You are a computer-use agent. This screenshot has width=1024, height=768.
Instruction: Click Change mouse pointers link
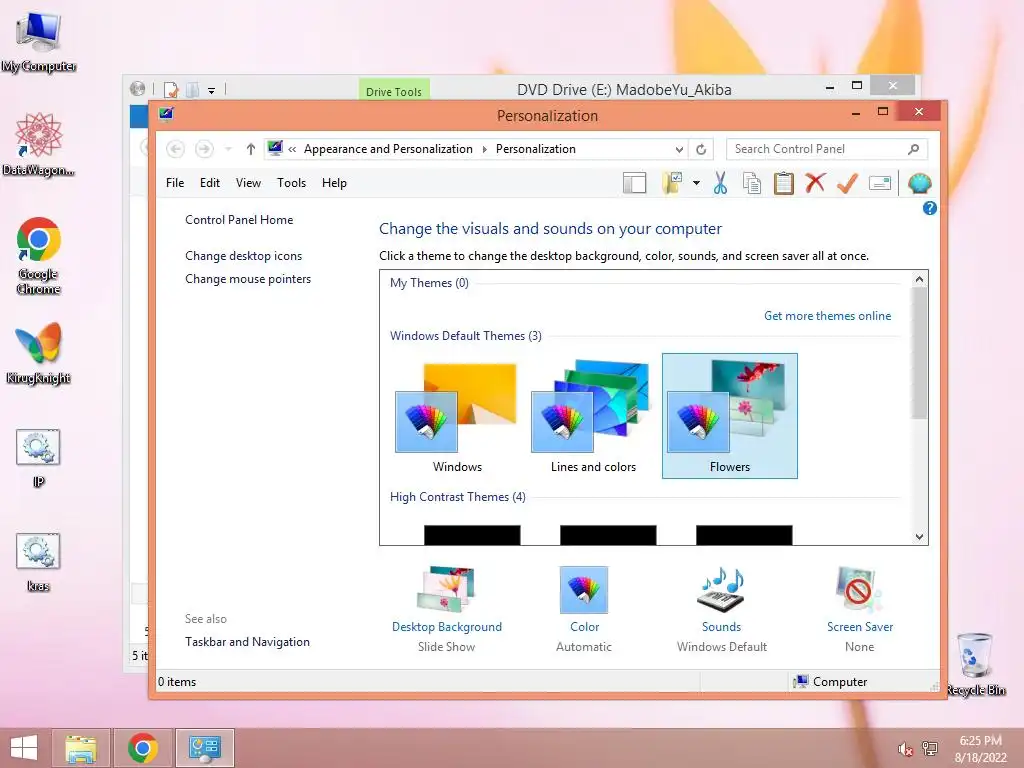248,279
